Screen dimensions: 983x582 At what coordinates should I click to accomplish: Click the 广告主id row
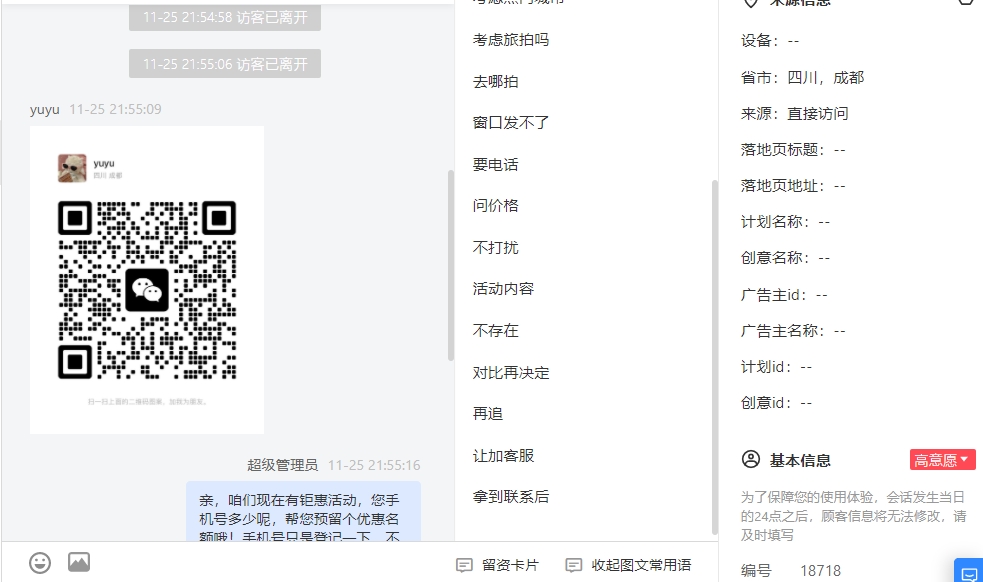[x=784, y=294]
